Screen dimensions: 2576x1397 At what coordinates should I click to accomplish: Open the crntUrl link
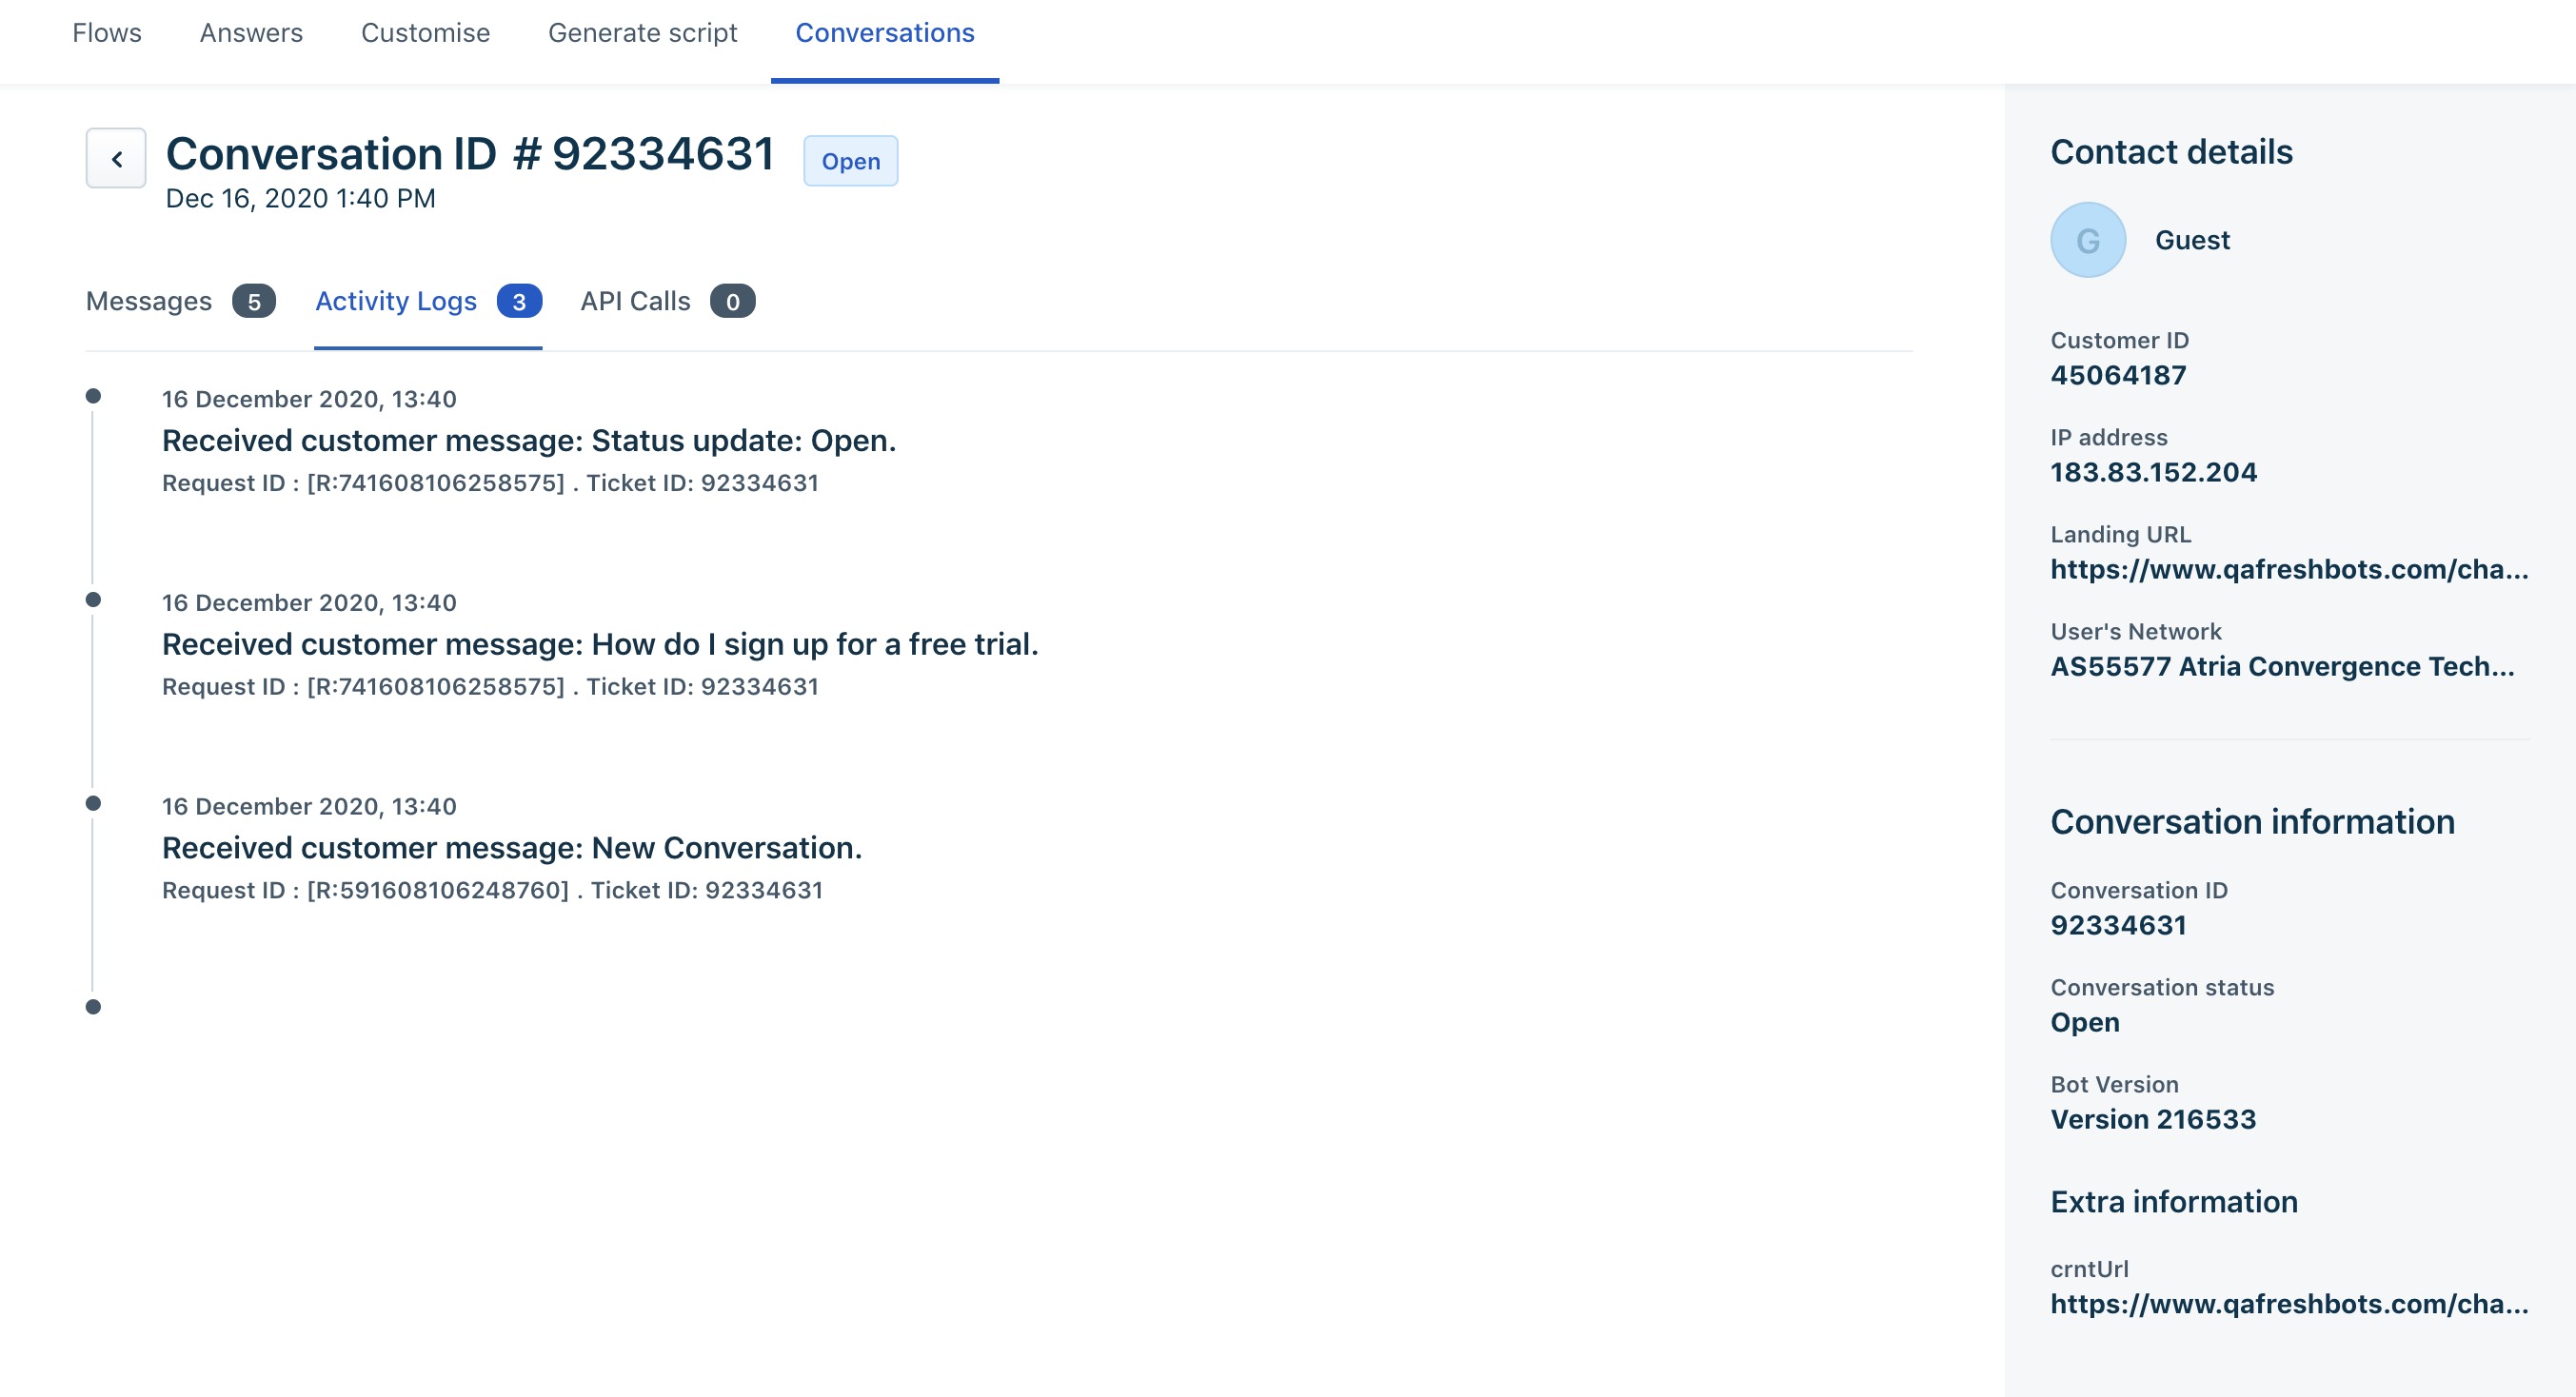point(2288,1303)
